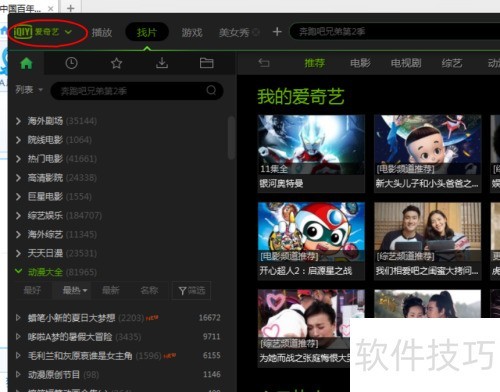This screenshot has width=500, height=392.
Task: Expand the 海外综艺 category
Action: pyautogui.click(x=18, y=235)
